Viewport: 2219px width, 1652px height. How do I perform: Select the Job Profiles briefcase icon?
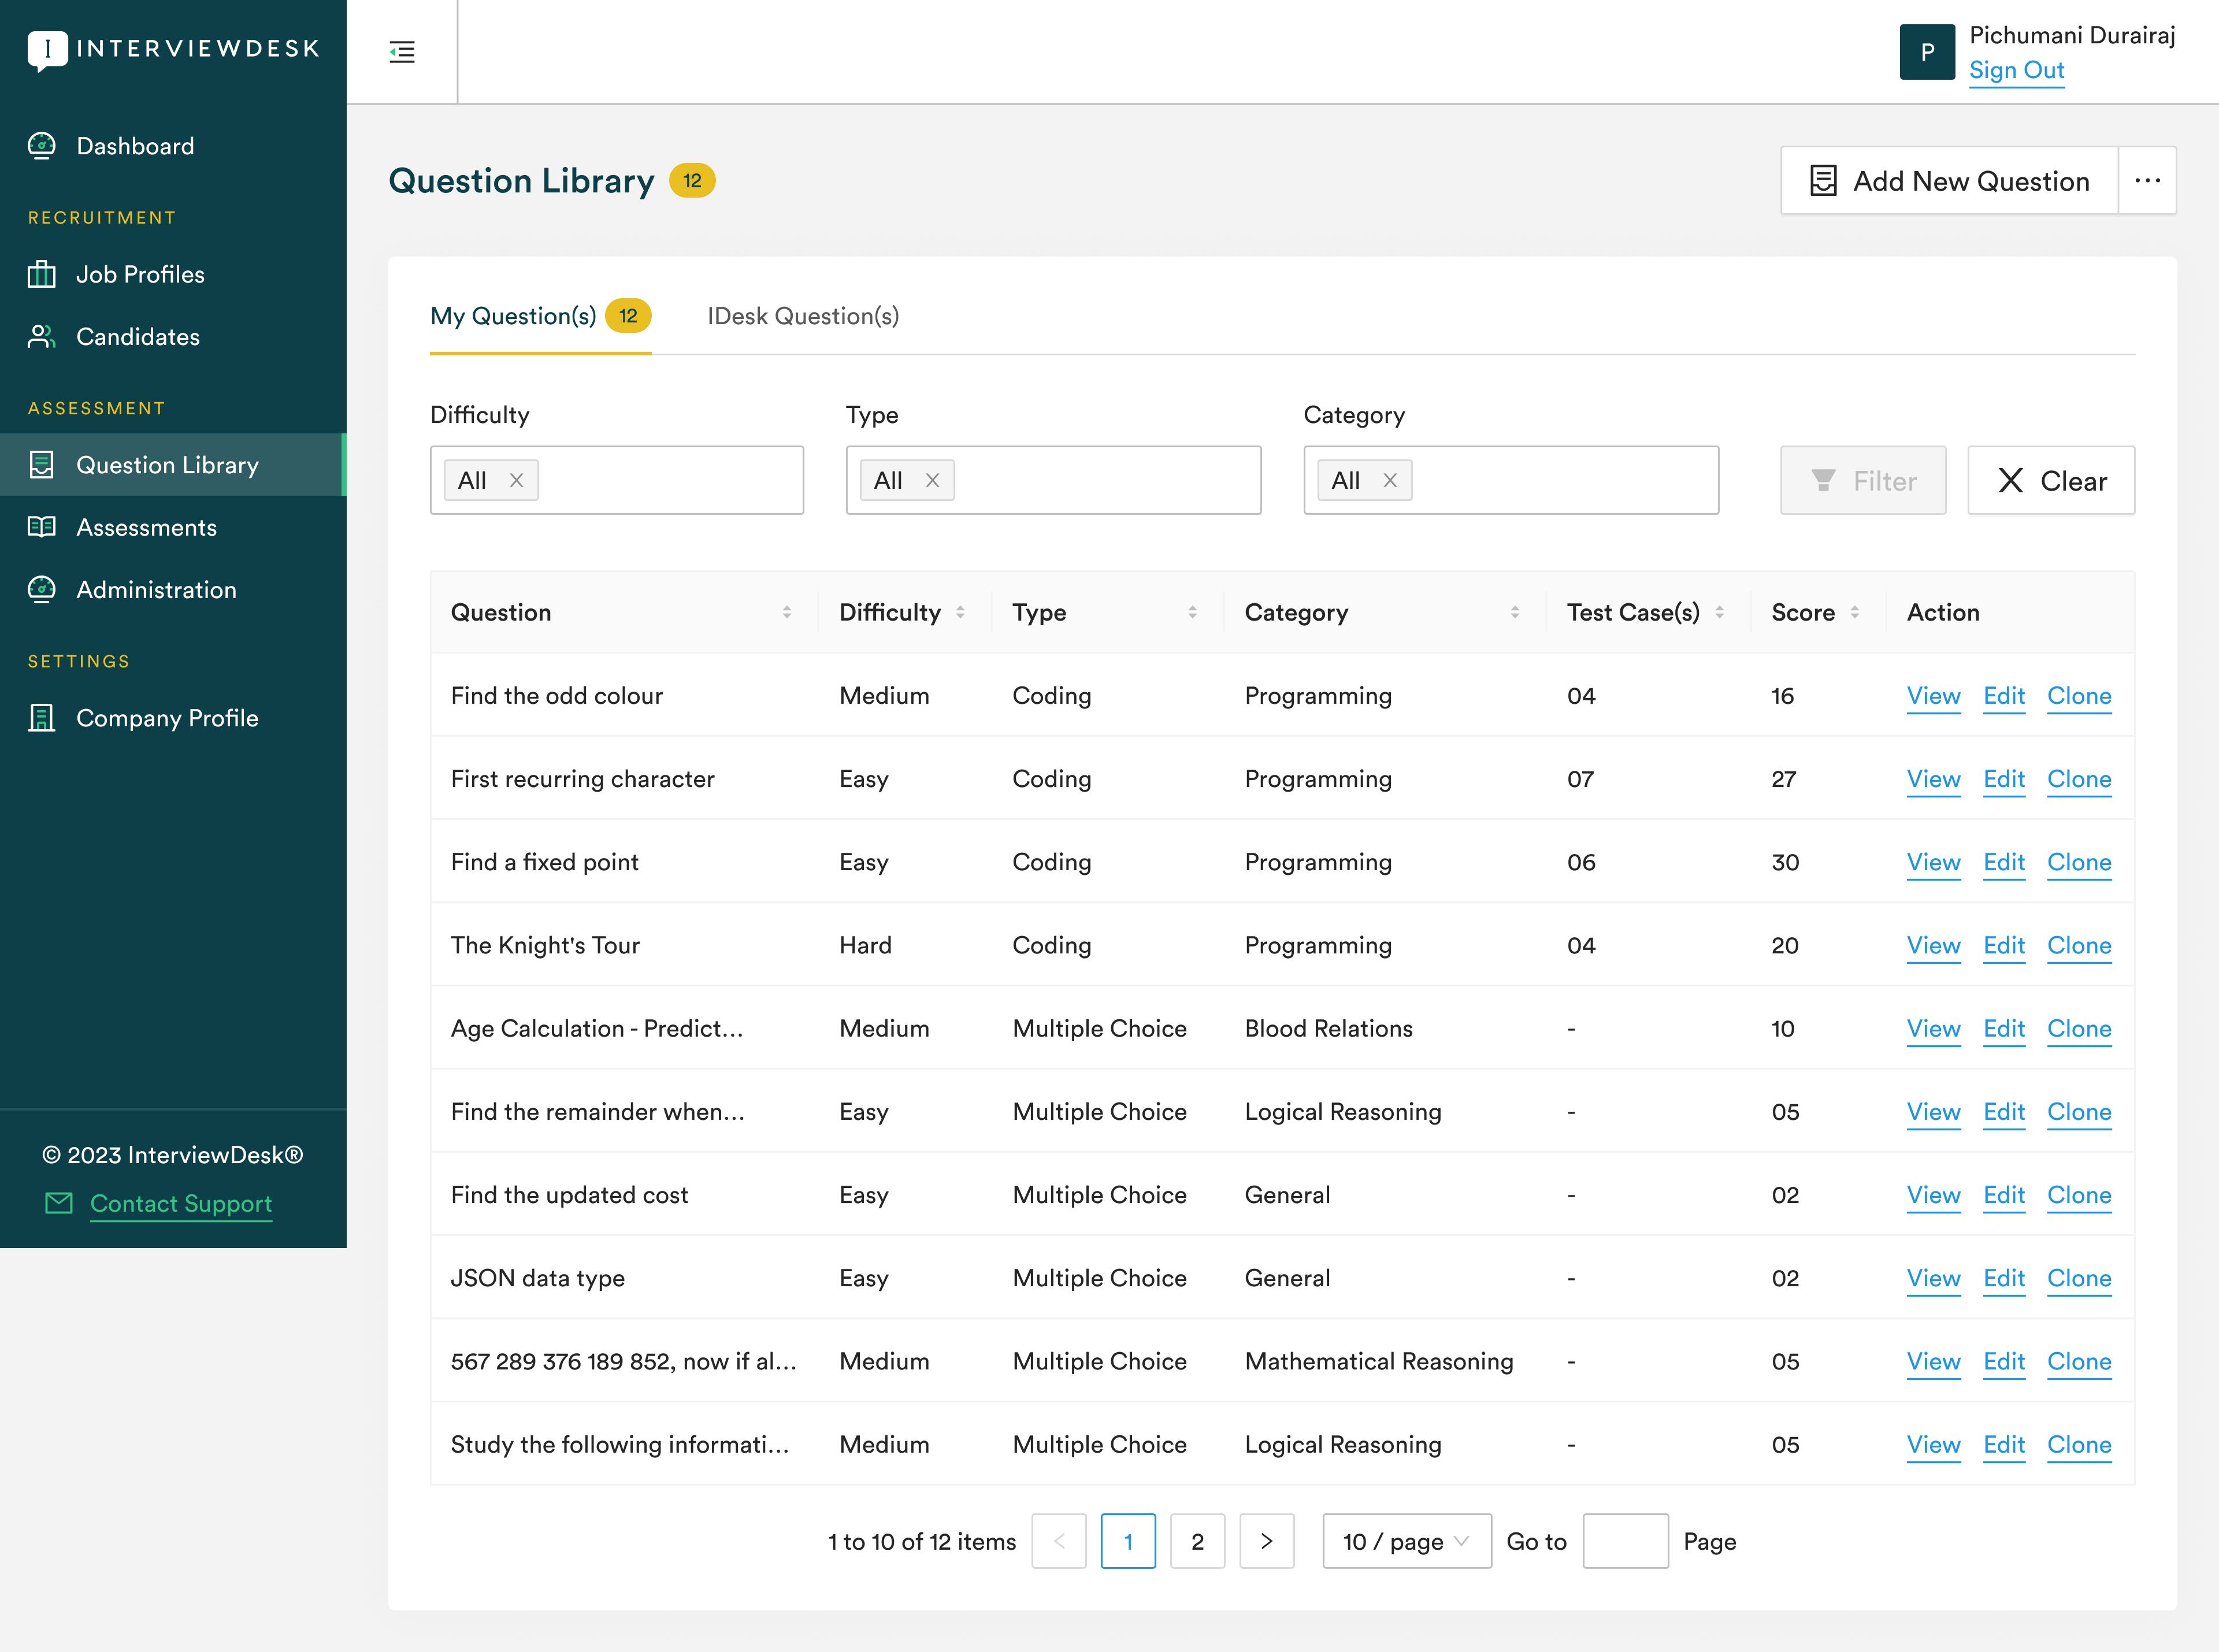pos(41,274)
